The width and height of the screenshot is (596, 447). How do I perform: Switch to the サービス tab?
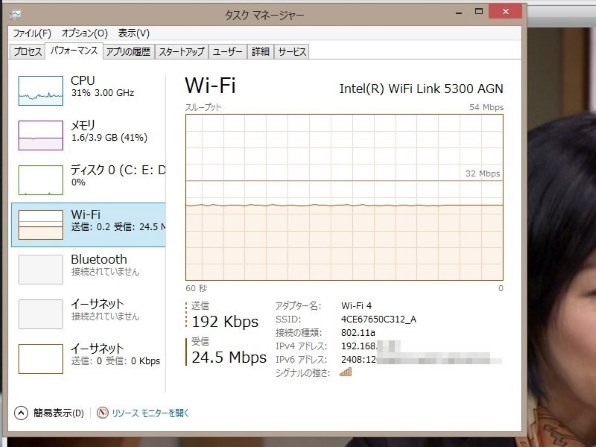pyautogui.click(x=292, y=52)
